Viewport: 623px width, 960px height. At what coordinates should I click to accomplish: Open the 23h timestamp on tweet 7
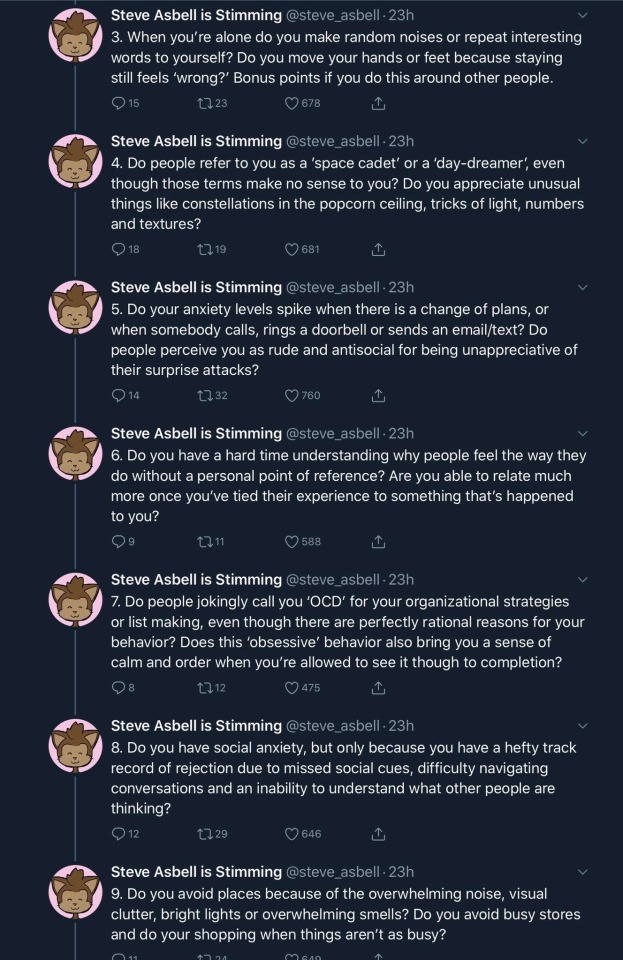click(401, 579)
